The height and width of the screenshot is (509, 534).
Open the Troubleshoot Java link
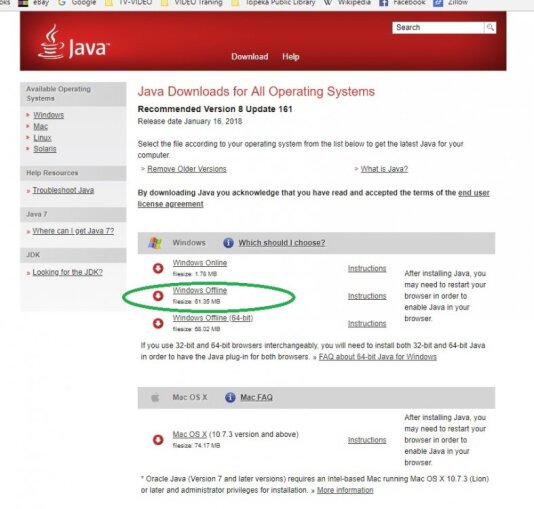point(63,190)
